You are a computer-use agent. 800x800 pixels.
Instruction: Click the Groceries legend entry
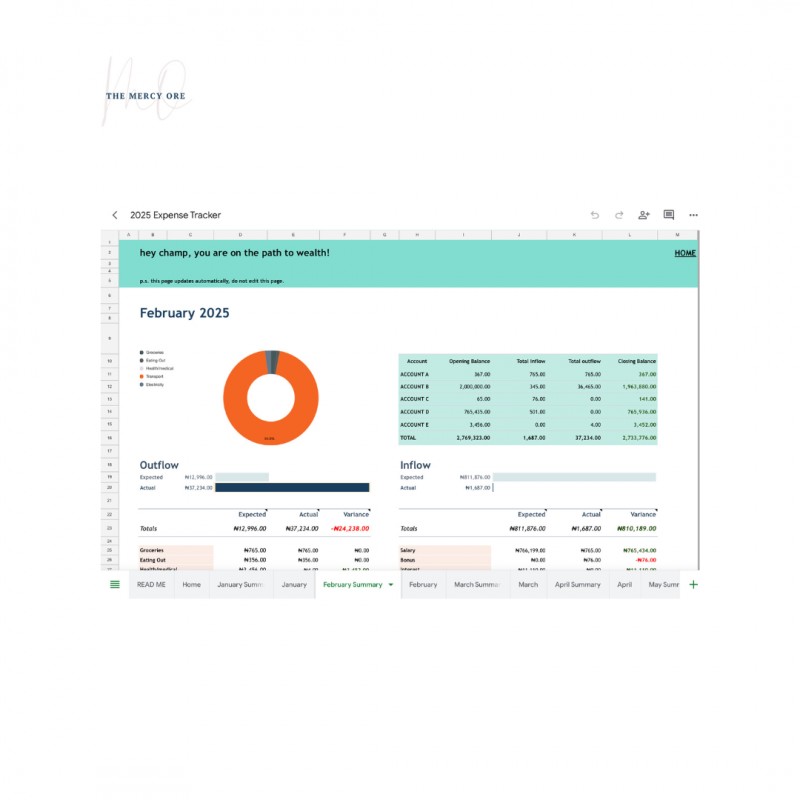152,352
